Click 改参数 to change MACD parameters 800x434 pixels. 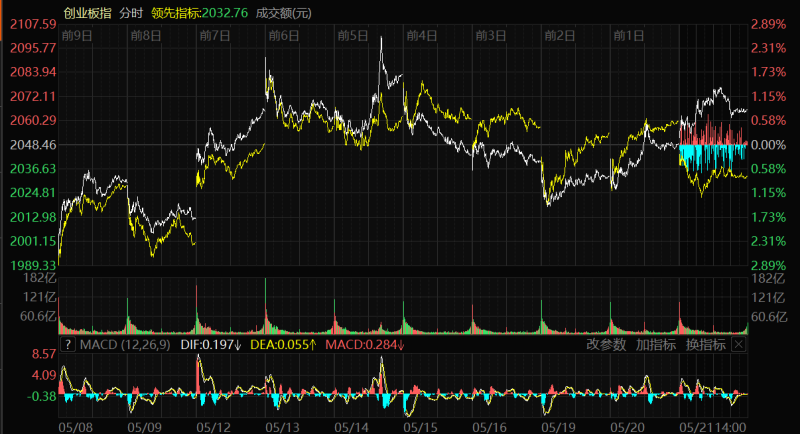pos(606,345)
